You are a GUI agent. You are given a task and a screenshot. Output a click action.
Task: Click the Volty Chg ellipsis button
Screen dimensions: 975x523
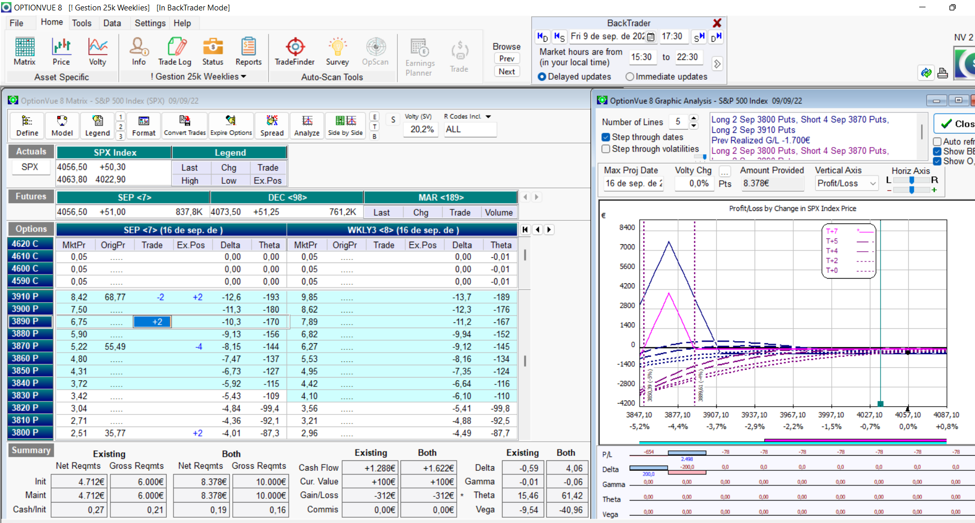coord(725,171)
